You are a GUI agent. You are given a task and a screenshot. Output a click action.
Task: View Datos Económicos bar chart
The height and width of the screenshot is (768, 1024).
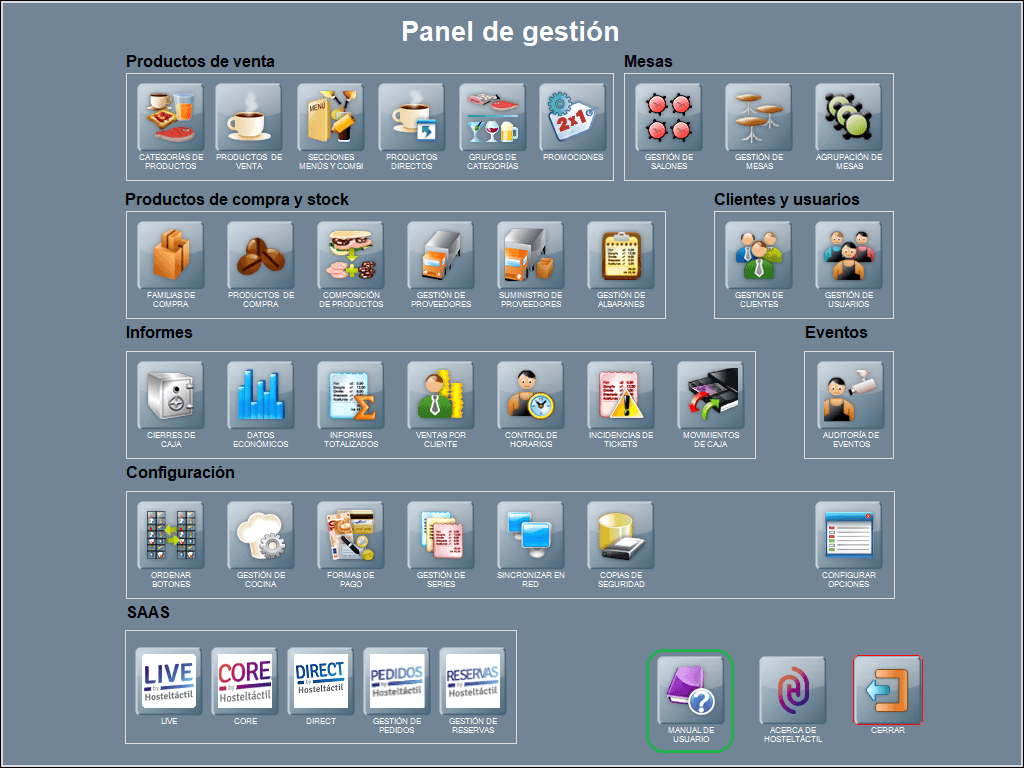tap(260, 395)
